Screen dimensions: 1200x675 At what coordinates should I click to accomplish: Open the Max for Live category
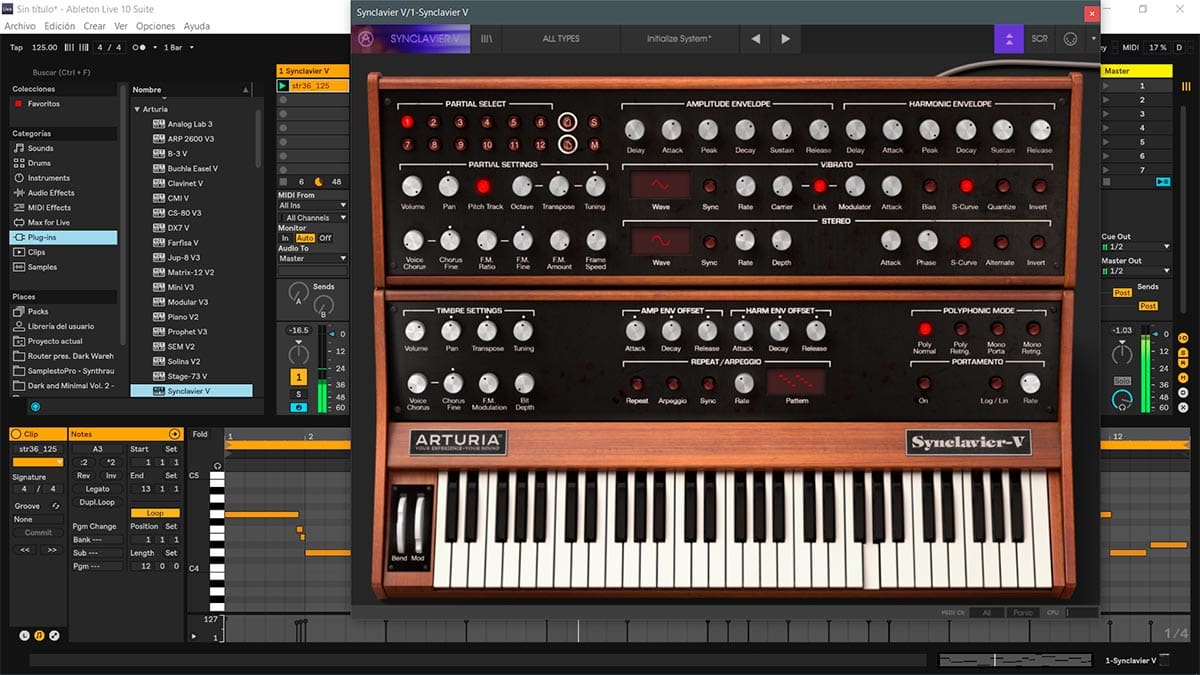(49, 223)
